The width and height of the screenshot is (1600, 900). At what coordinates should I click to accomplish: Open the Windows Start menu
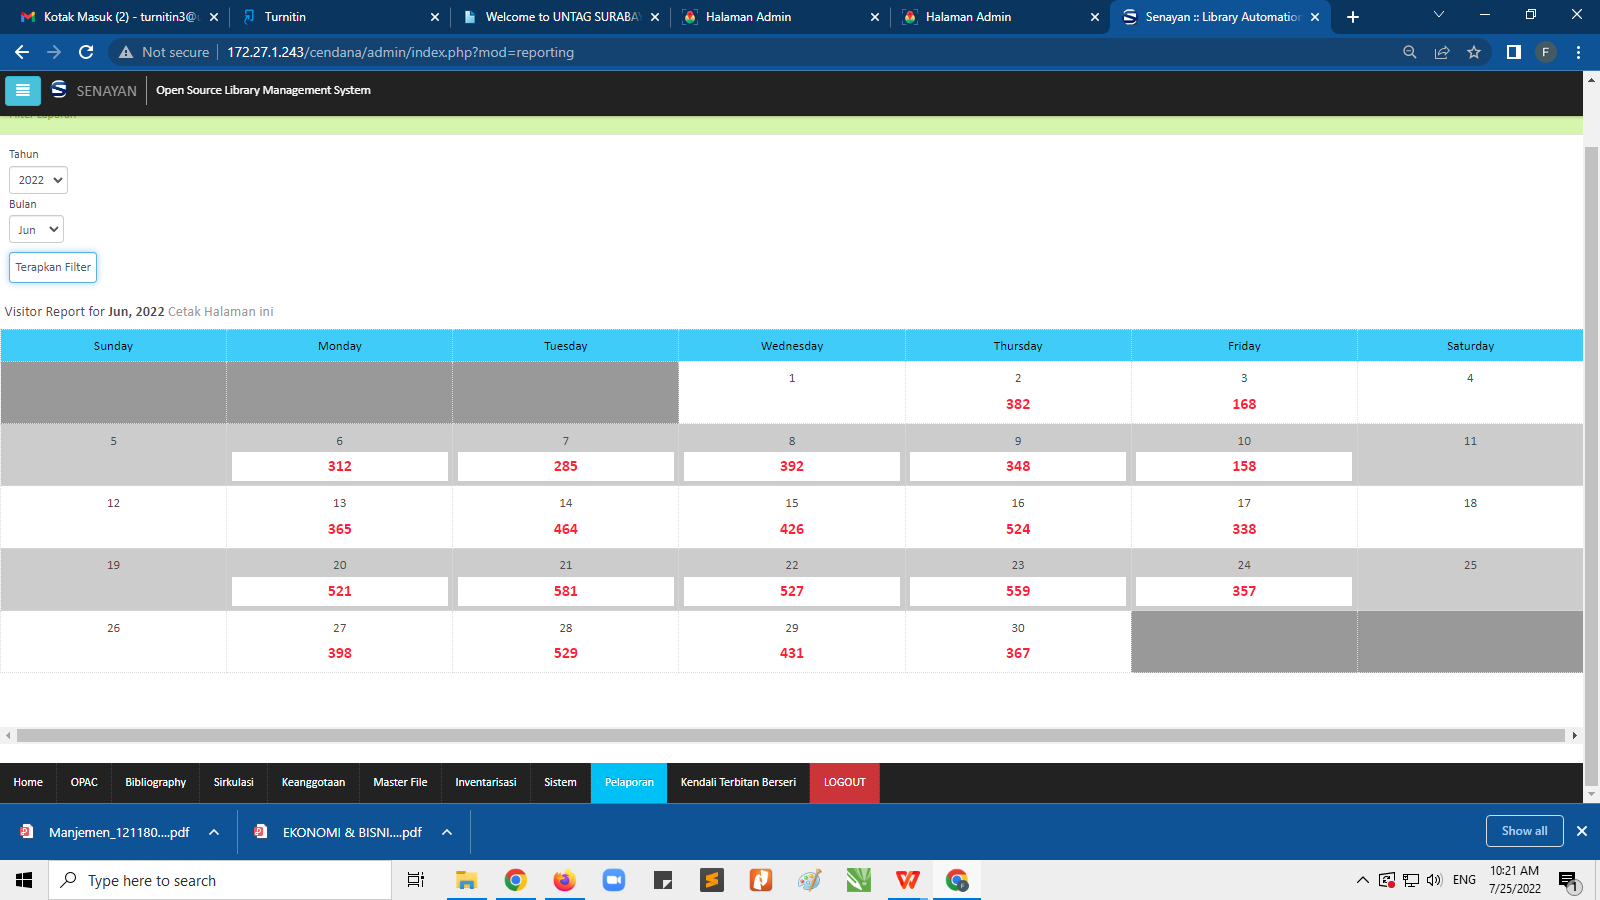(24, 880)
